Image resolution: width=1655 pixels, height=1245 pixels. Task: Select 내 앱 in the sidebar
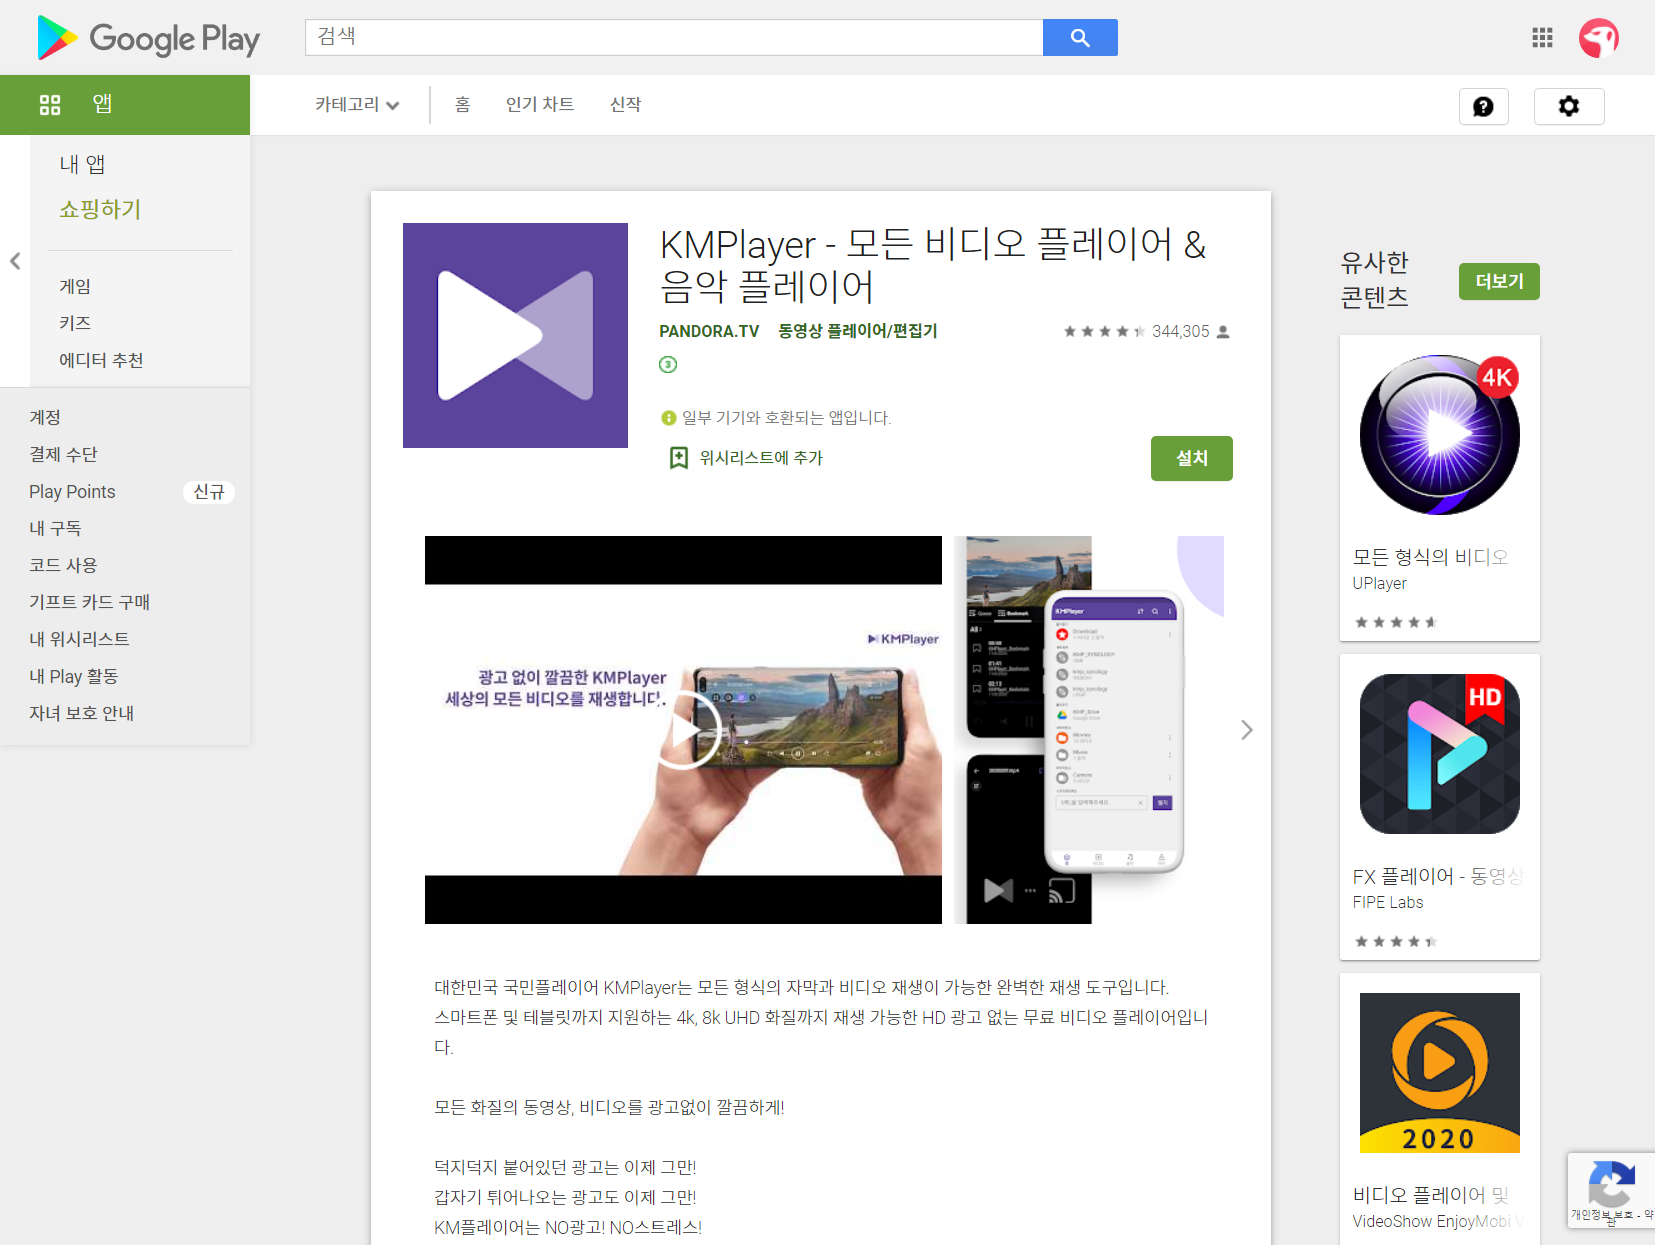pyautogui.click(x=82, y=164)
